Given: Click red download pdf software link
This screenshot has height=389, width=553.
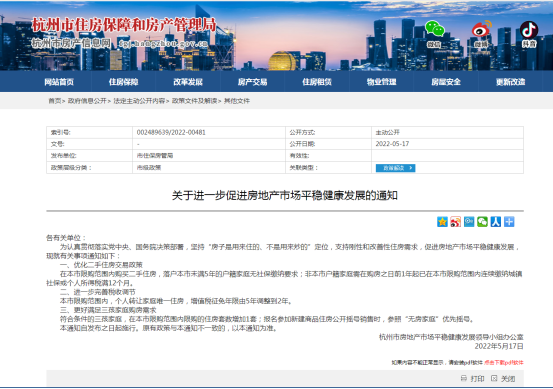Looking at the screenshot, I should pyautogui.click(x=504, y=363).
